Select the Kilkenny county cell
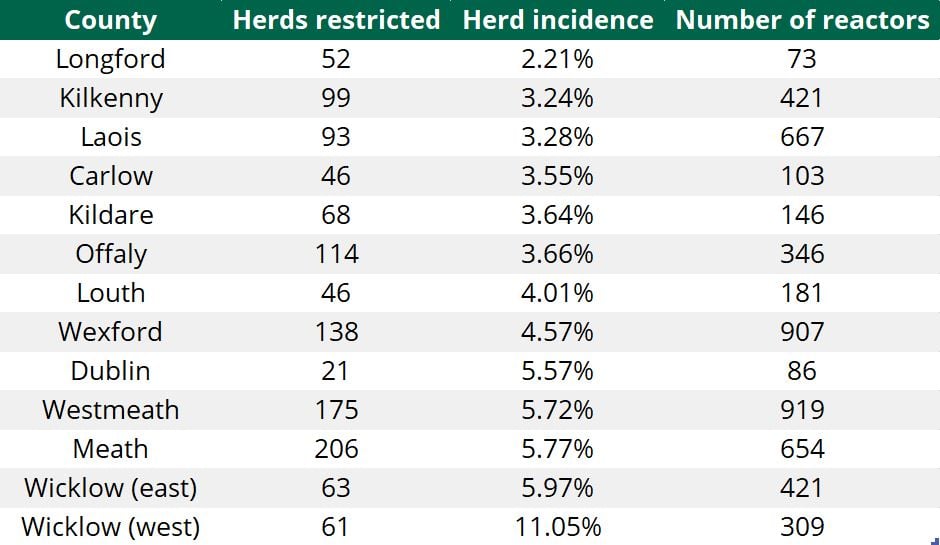Image resolution: width=940 pixels, height=545 pixels. 110,98
